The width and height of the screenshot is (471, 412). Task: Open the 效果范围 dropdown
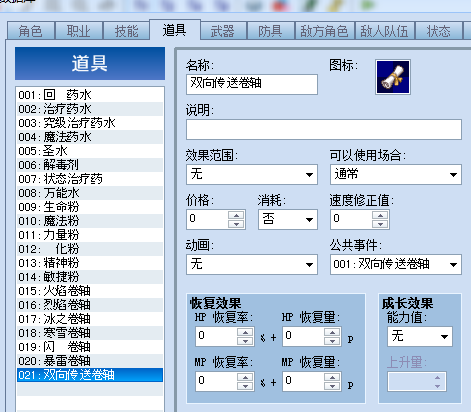pyautogui.click(x=252, y=174)
